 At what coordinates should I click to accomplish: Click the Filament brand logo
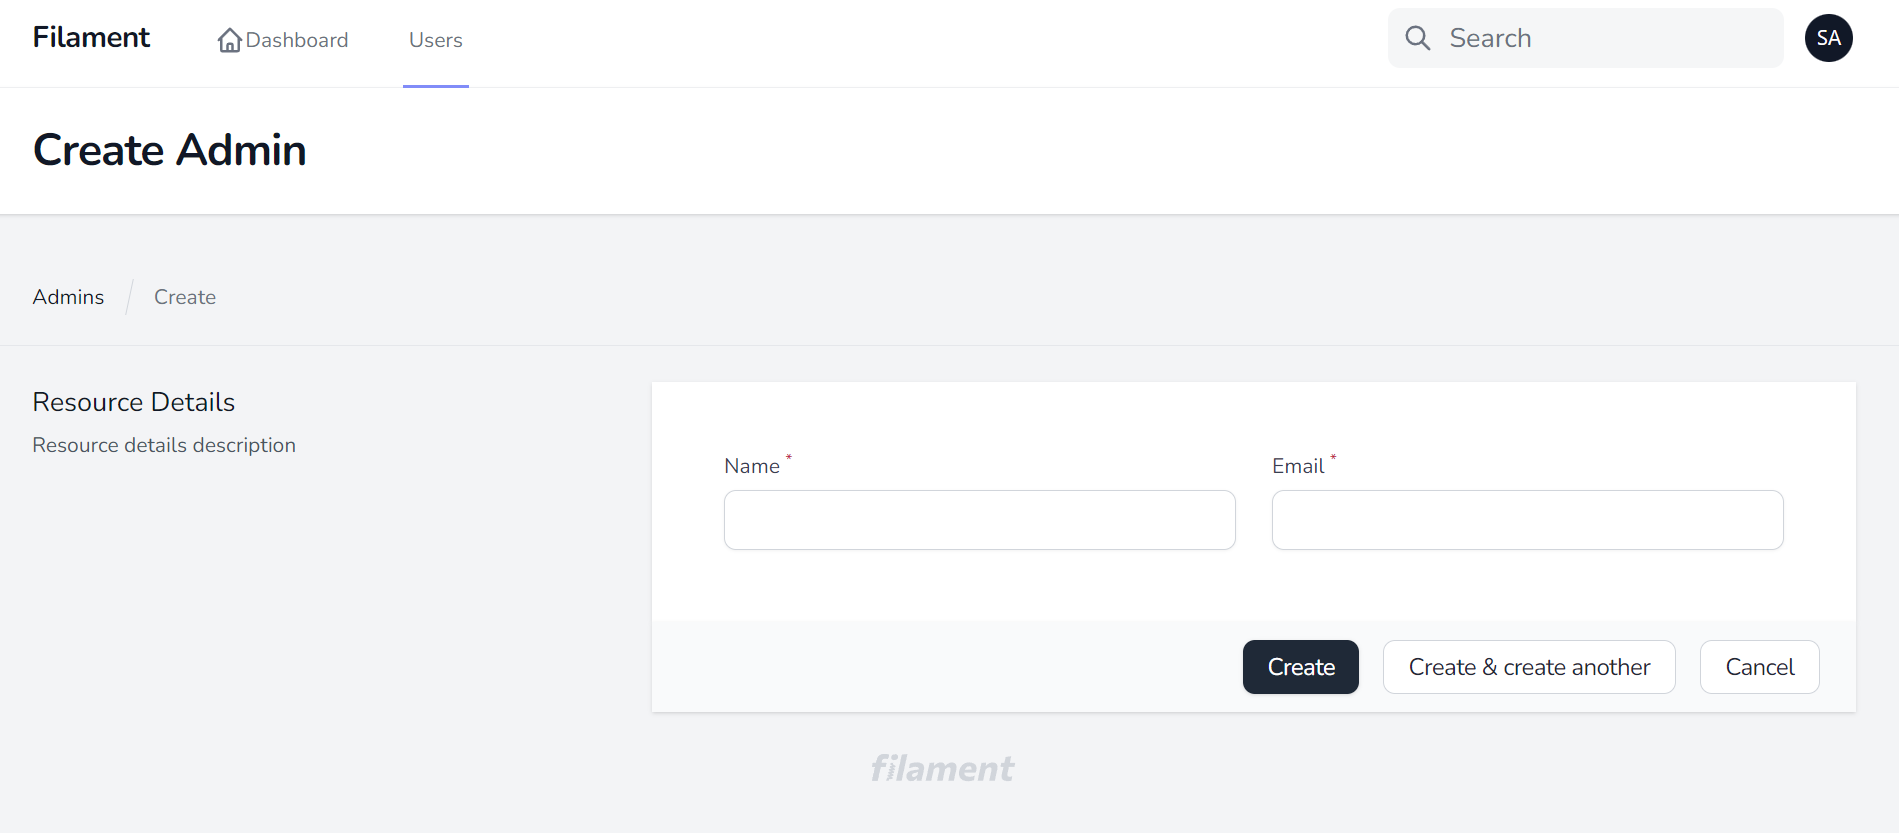[90, 37]
